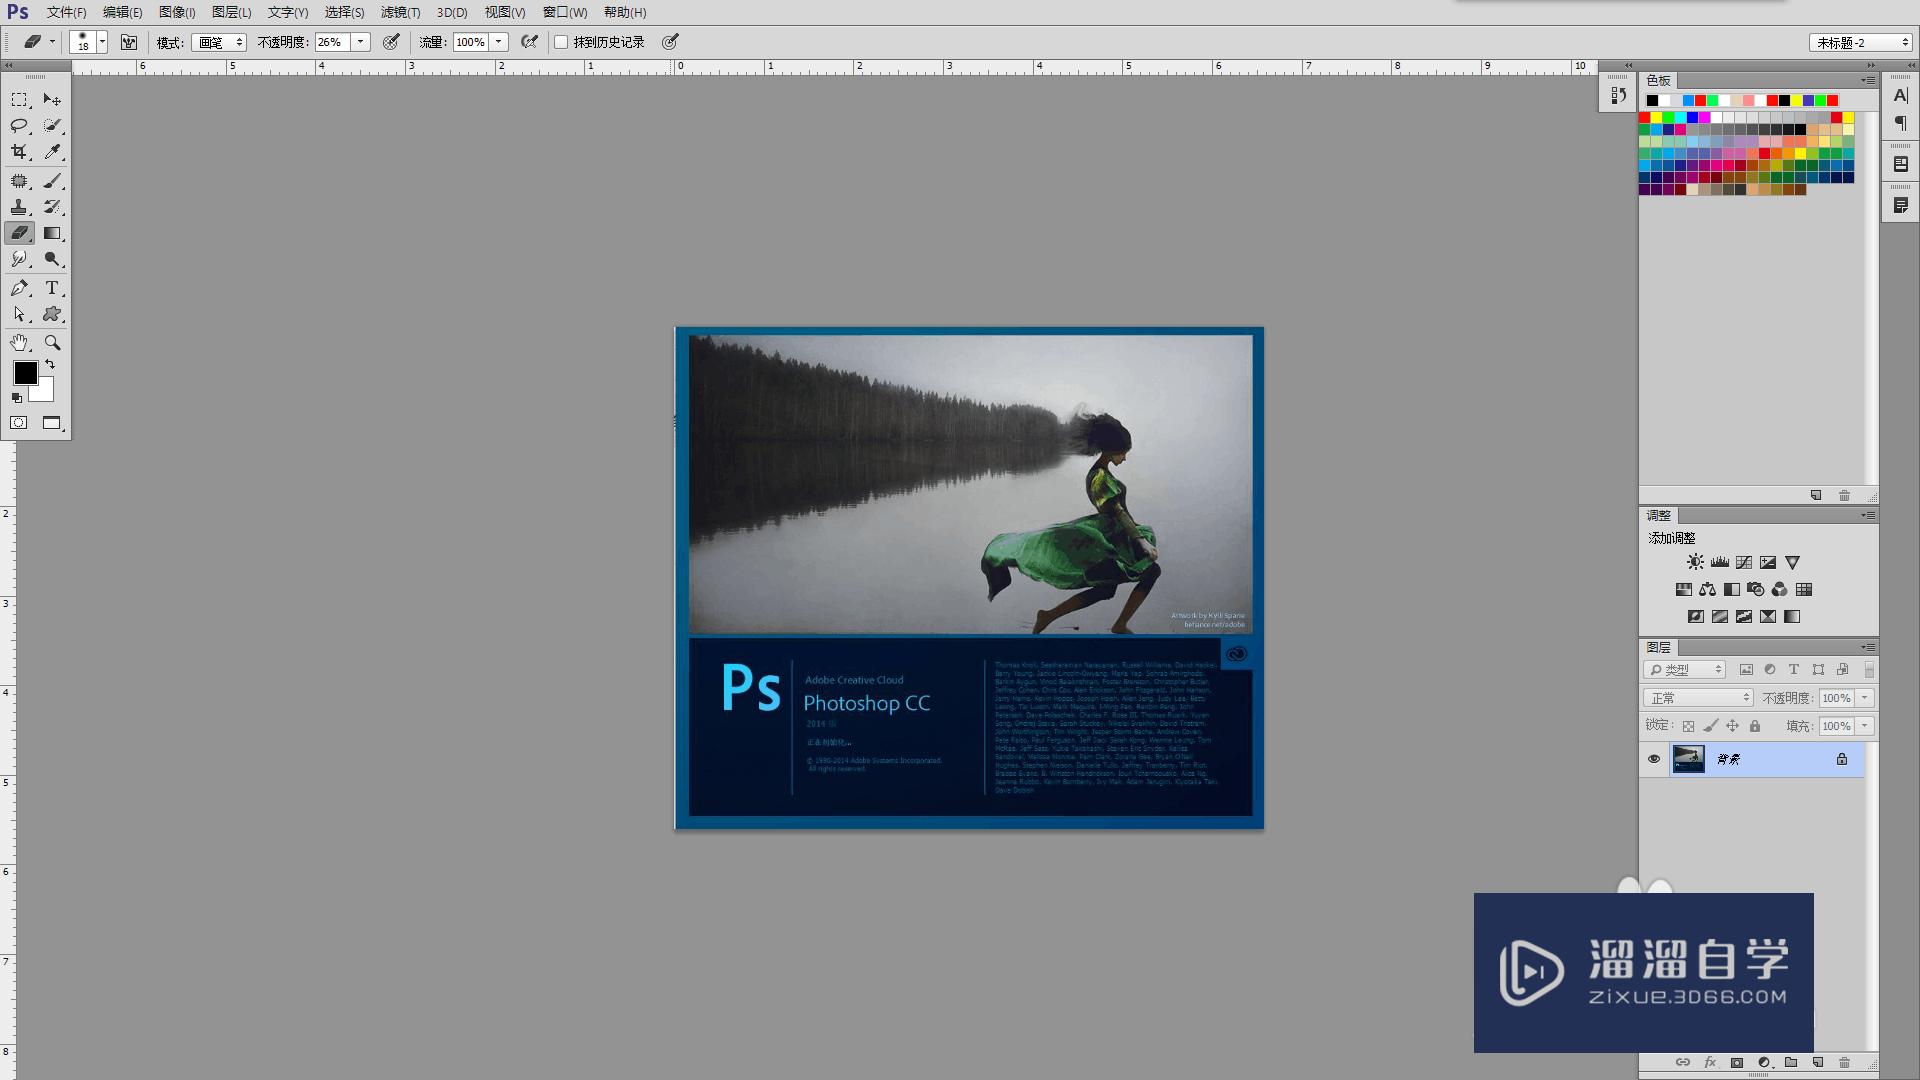Select the Hand tool

[x=19, y=343]
